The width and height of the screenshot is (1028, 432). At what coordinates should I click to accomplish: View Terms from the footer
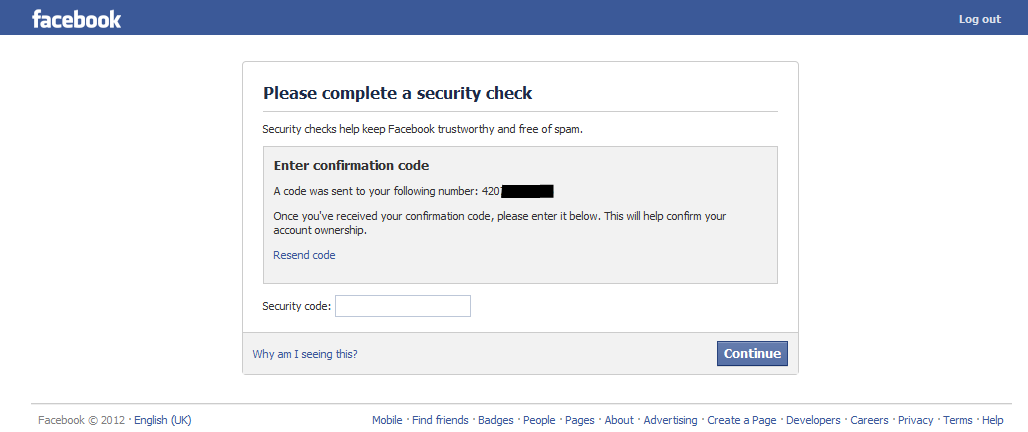(x=957, y=420)
